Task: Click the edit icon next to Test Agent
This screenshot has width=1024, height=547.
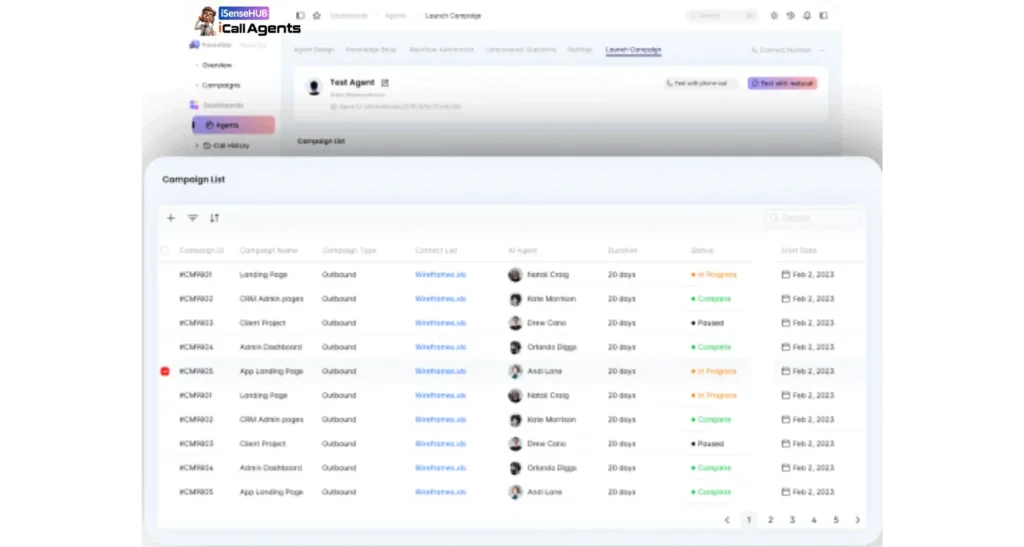Action: 385,82
